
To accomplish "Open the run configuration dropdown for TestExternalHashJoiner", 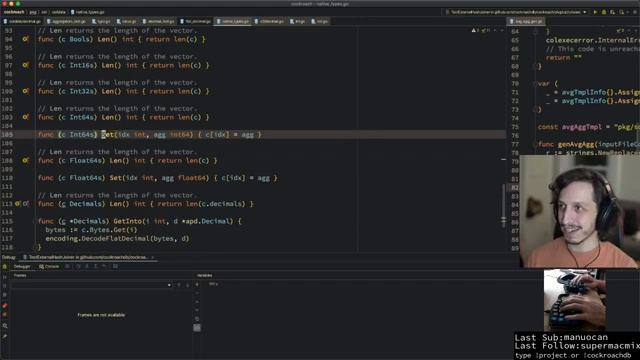I will pyautogui.click(x=517, y=12).
